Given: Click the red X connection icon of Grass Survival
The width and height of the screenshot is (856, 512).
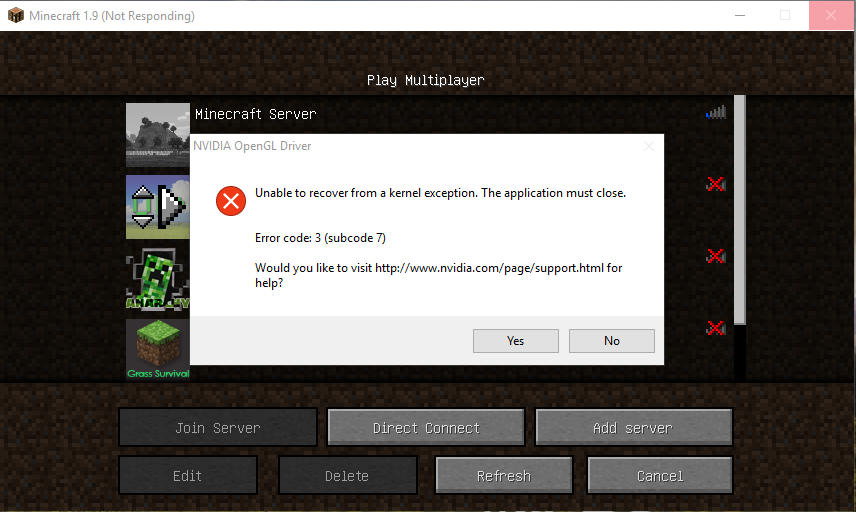Looking at the screenshot, I should pyautogui.click(x=716, y=328).
